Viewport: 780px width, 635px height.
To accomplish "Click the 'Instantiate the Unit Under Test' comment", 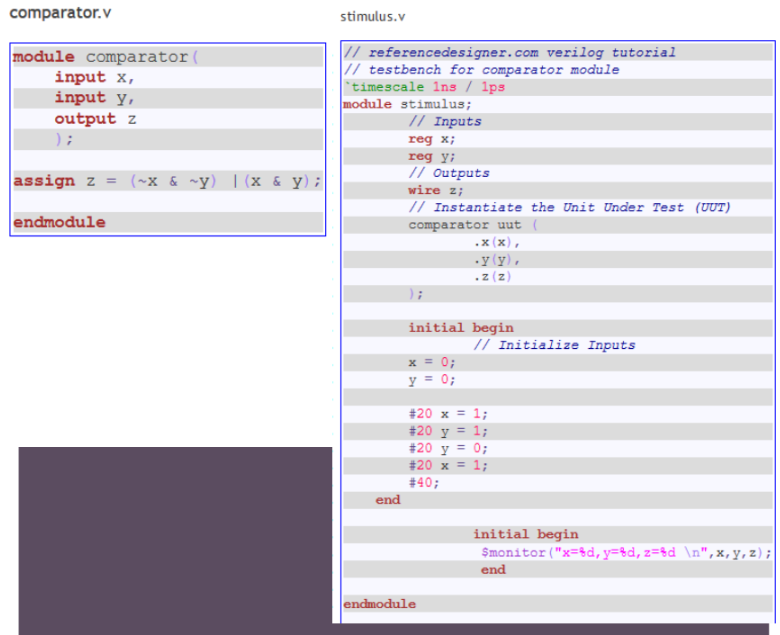I will [x=570, y=207].
